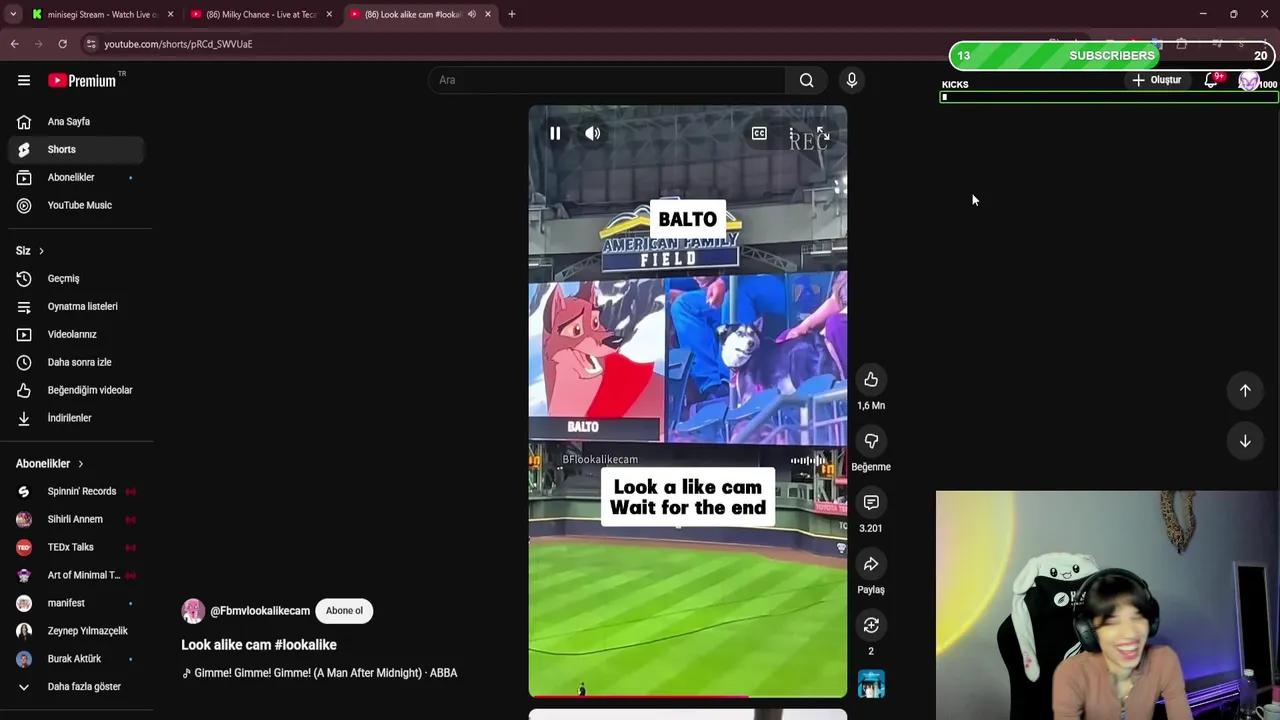Image resolution: width=1280 pixels, height=720 pixels.
Task: Open İndirilenler downloads
Action: 76,418
